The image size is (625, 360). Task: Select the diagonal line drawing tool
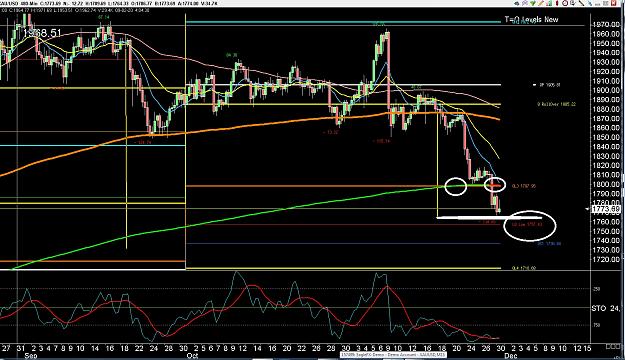click(x=581, y=3)
